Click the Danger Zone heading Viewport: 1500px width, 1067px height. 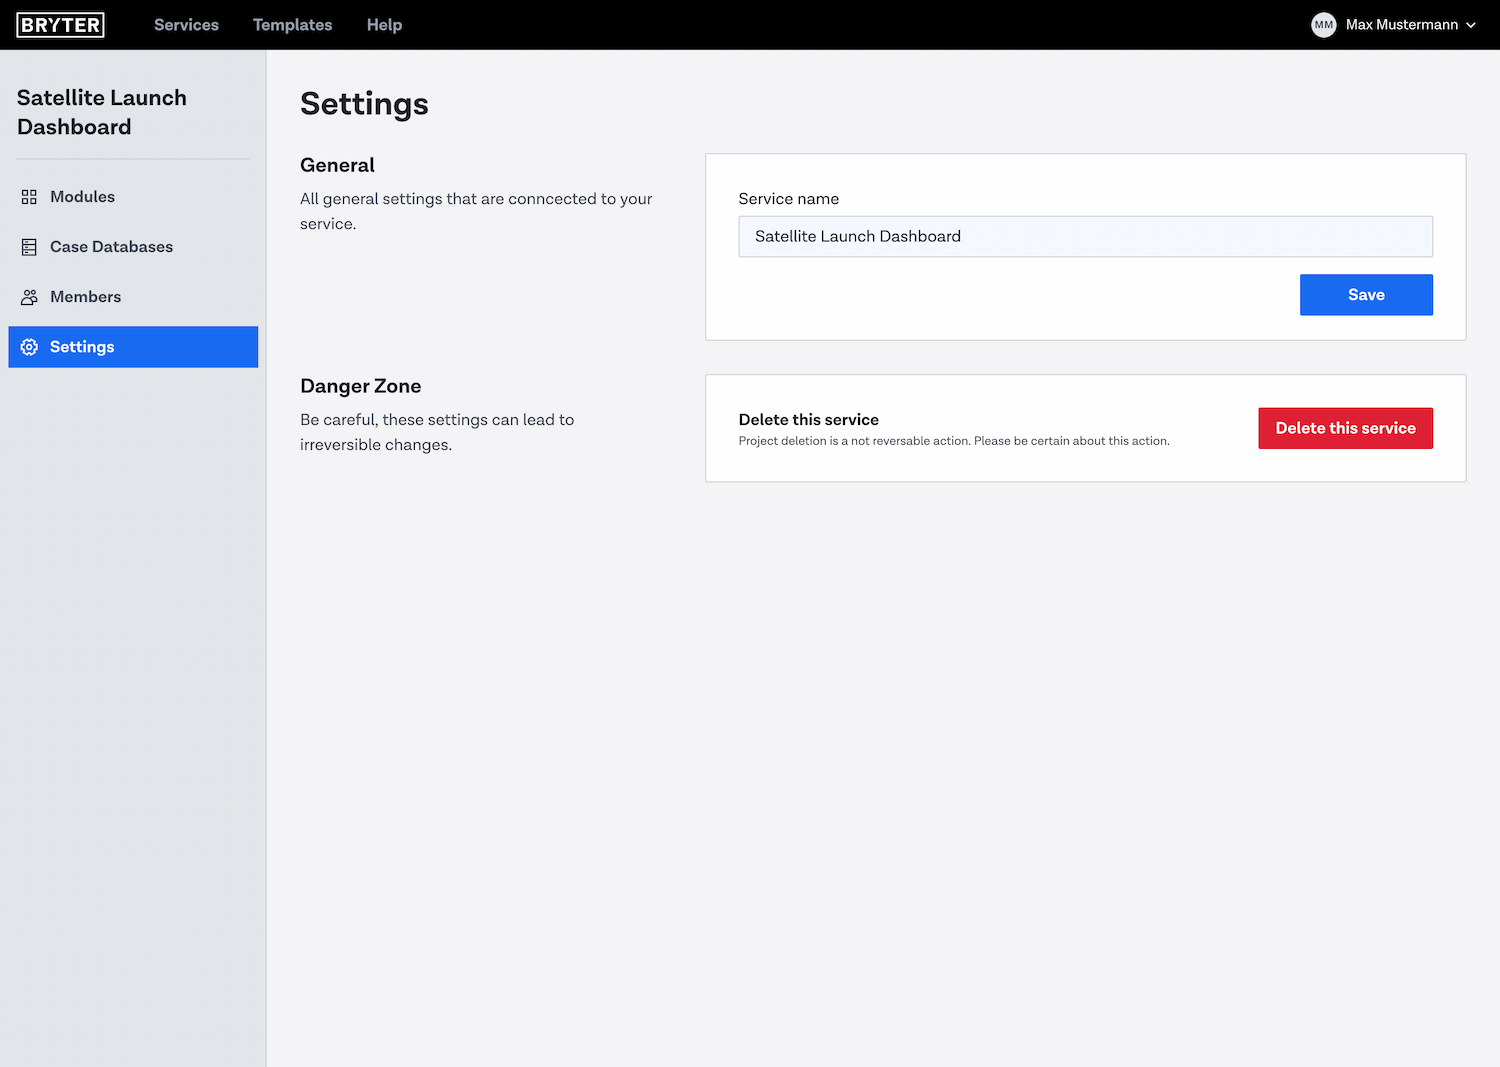click(x=360, y=386)
